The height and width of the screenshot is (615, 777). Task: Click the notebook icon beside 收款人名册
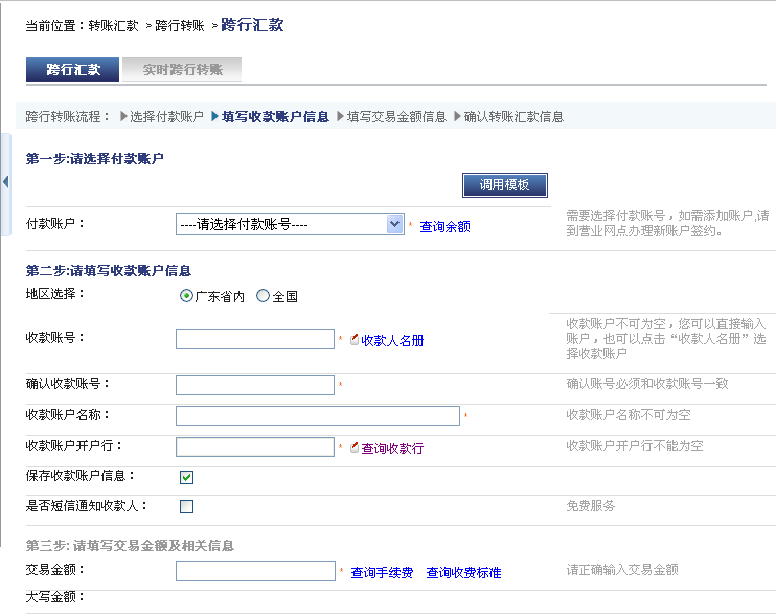pos(354,339)
